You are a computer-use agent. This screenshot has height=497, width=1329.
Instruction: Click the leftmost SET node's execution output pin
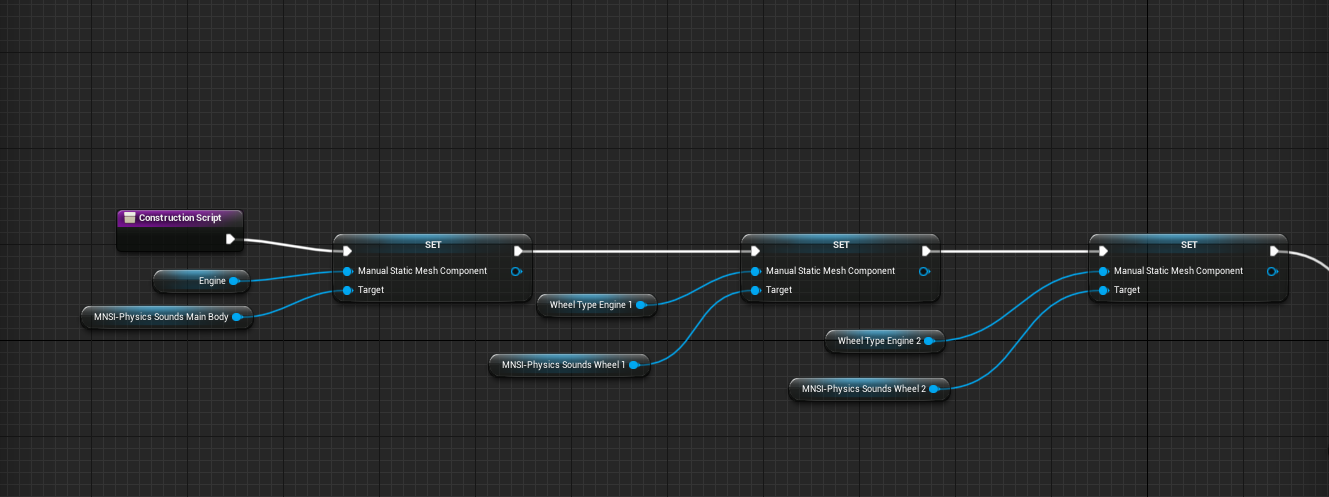518,251
